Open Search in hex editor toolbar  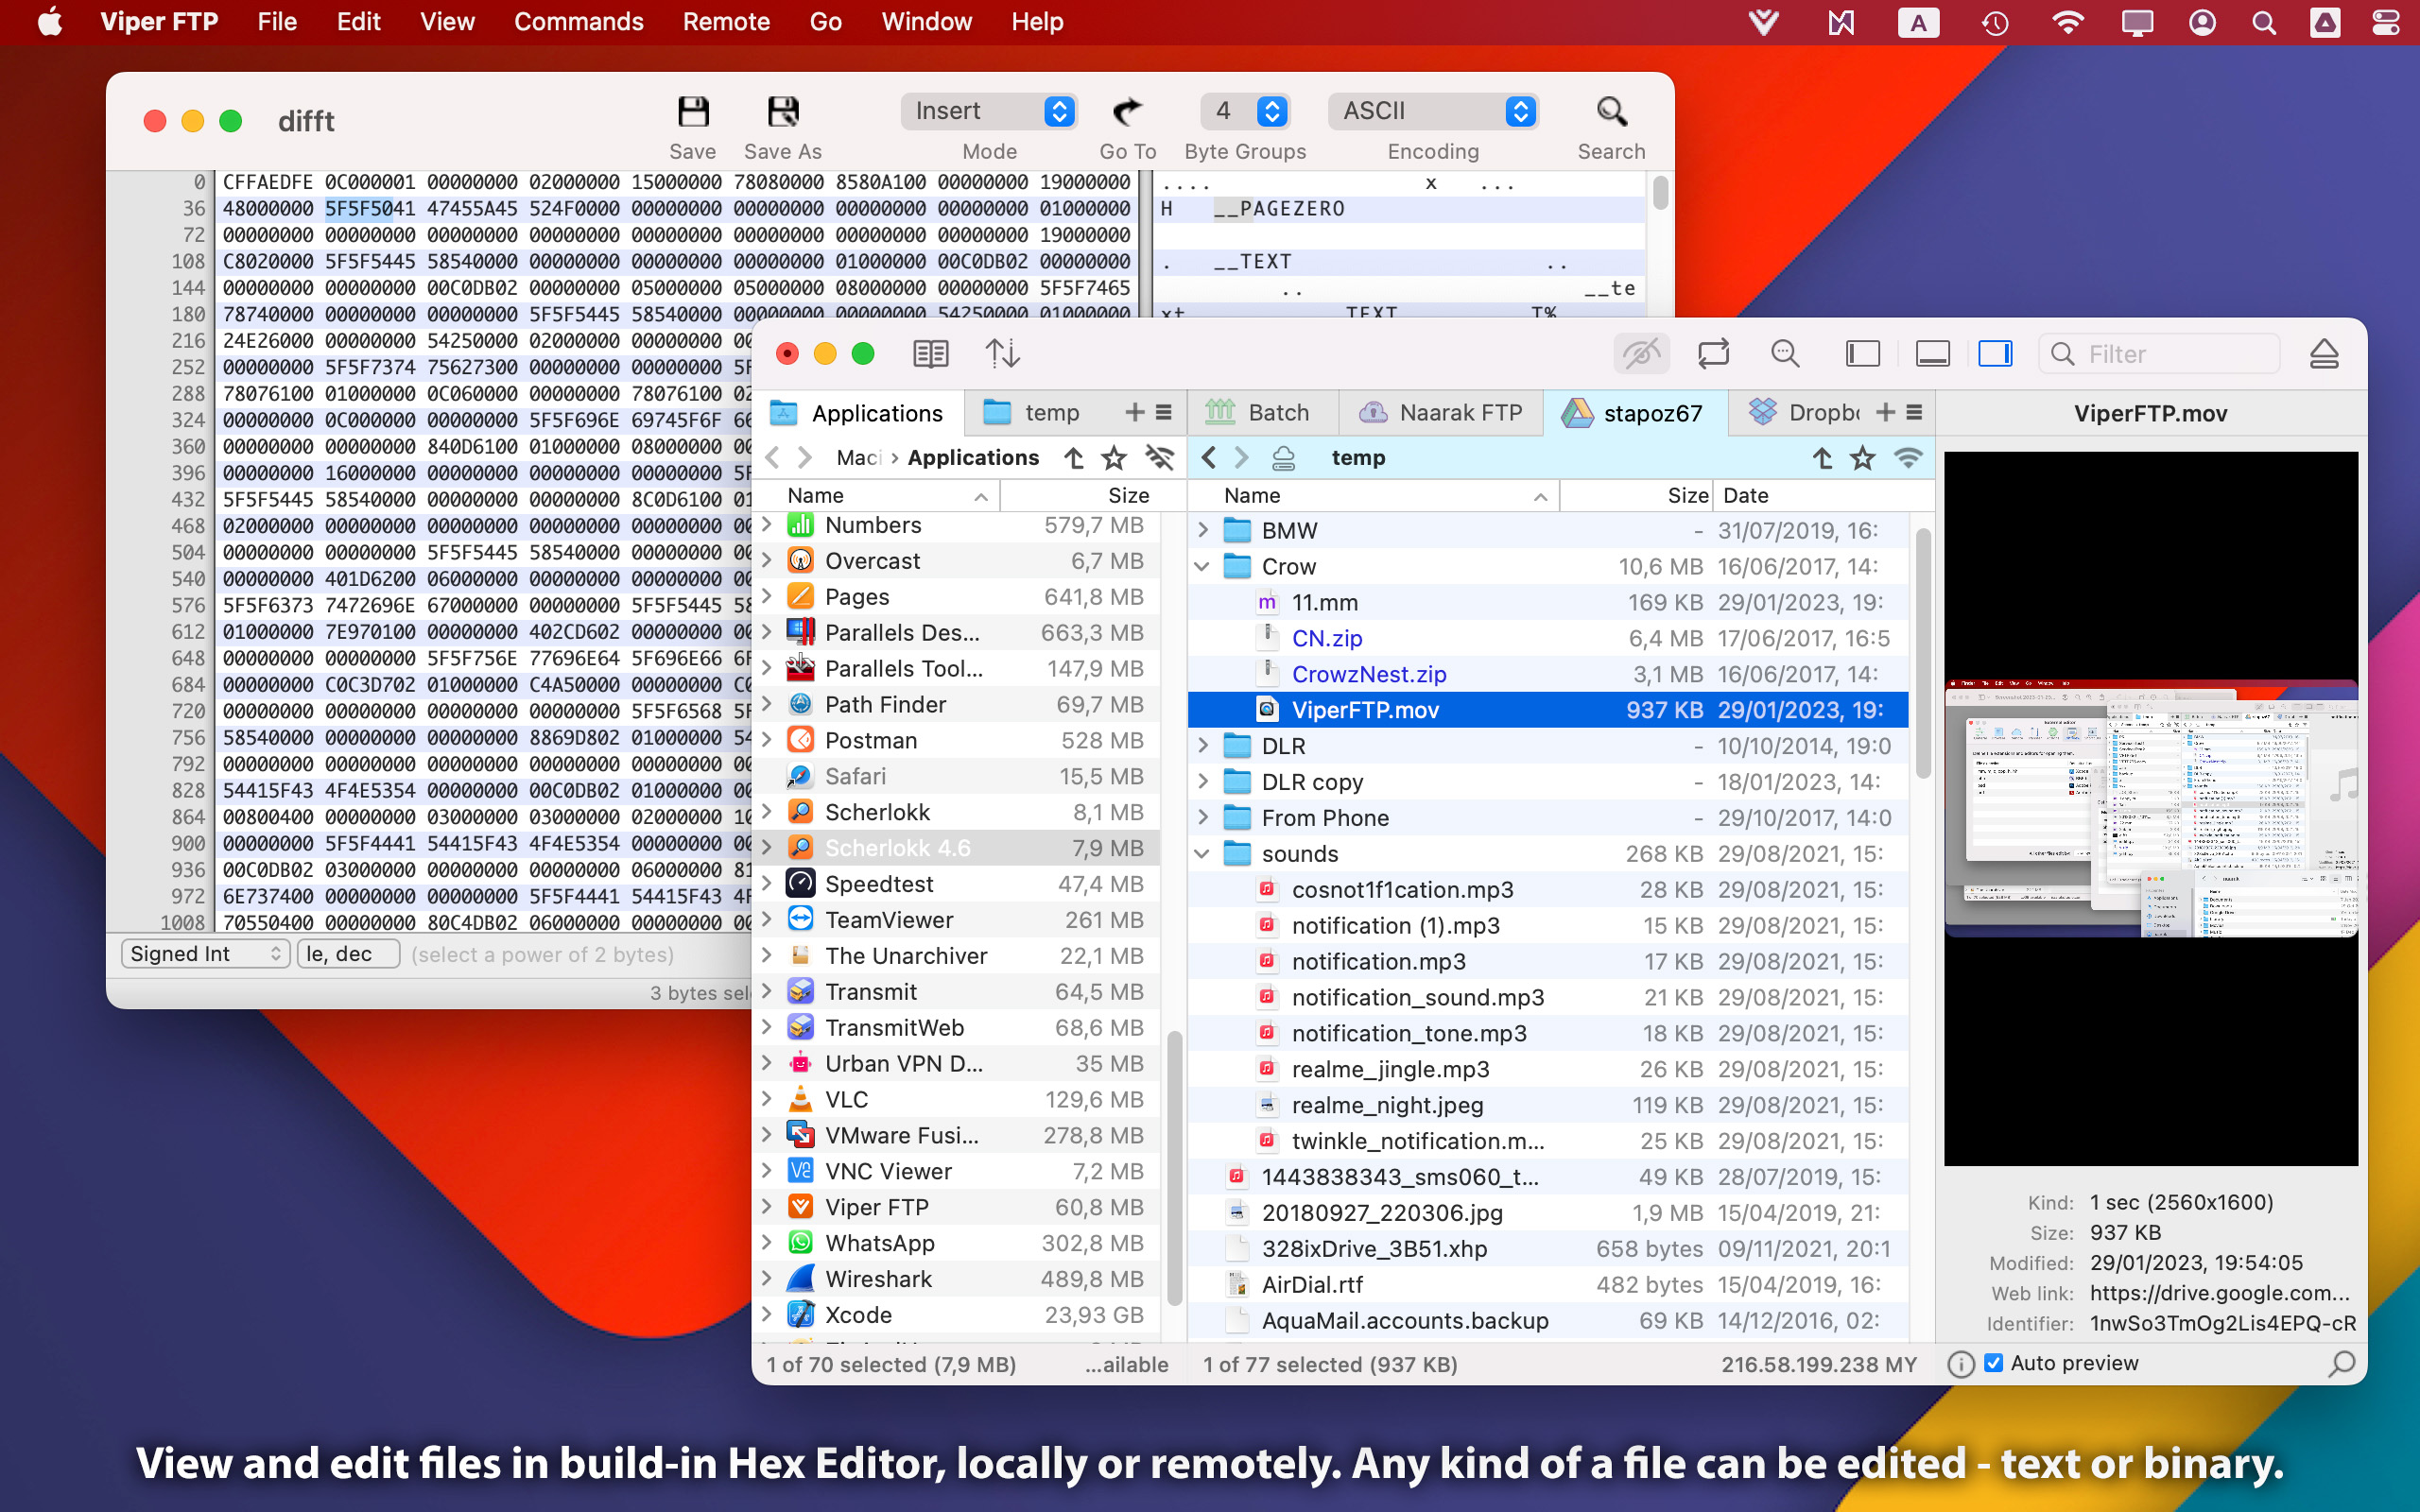(1610, 112)
